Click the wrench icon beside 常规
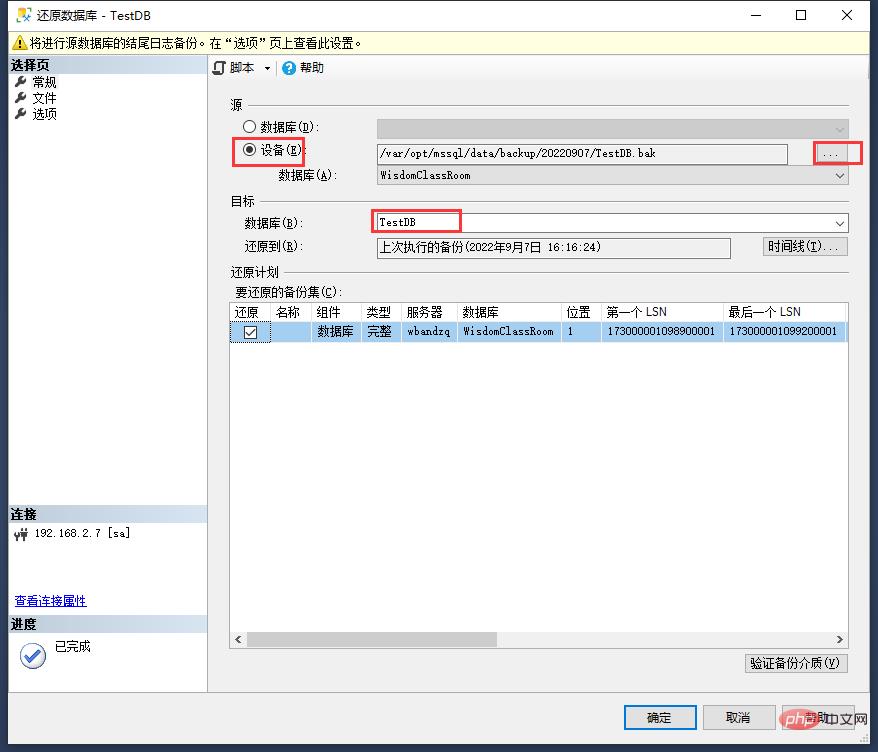Screen dimensions: 878x752 20,82
